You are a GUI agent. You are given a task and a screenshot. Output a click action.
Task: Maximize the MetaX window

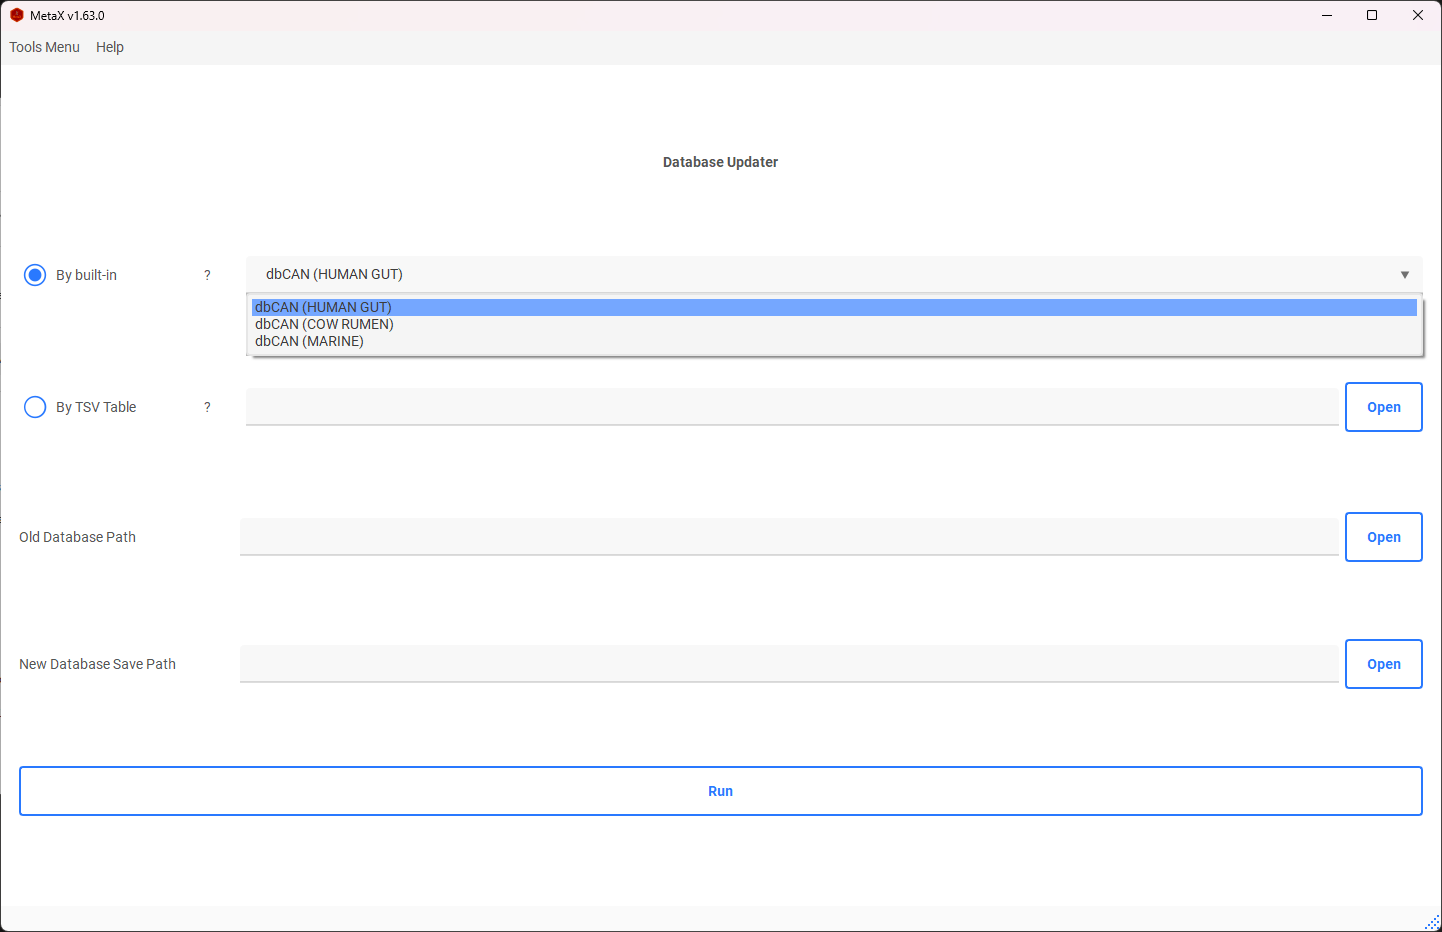[1372, 15]
